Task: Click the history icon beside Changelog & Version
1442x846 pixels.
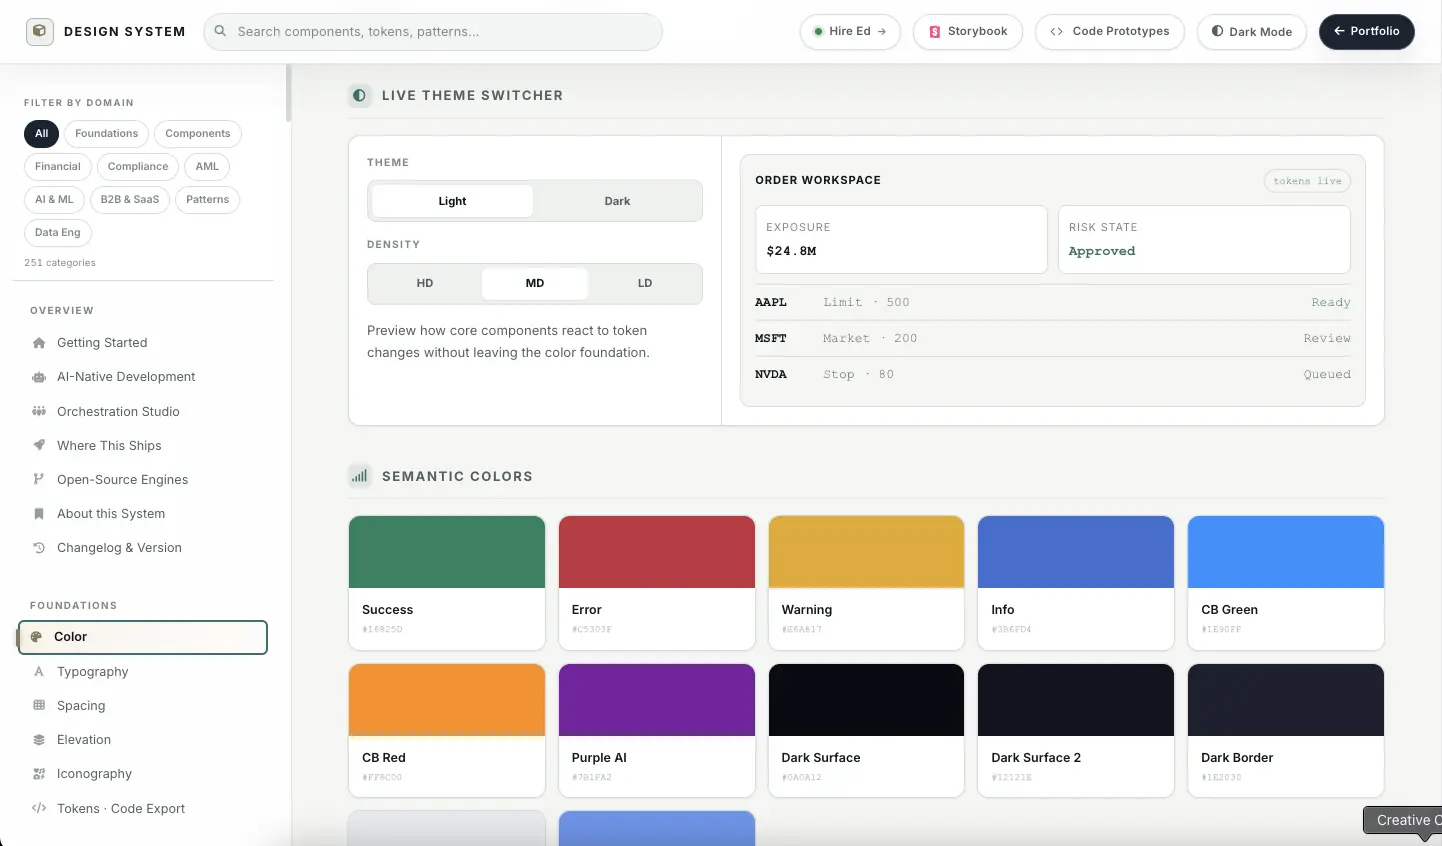Action: 39,547
